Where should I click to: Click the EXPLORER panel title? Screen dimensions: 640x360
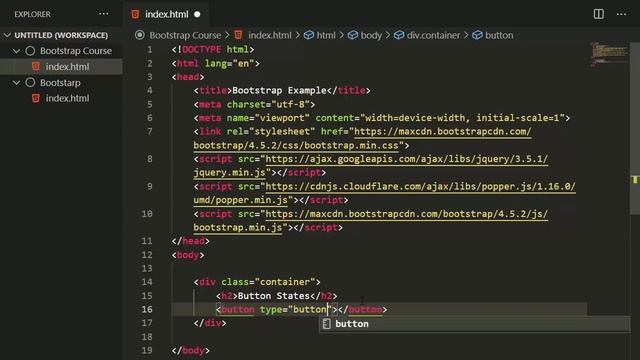[33, 14]
